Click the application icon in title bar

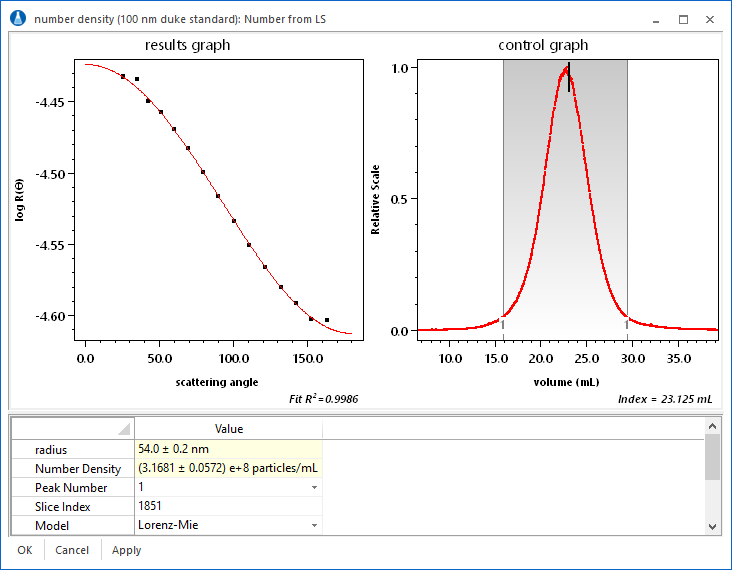pyautogui.click(x=17, y=19)
